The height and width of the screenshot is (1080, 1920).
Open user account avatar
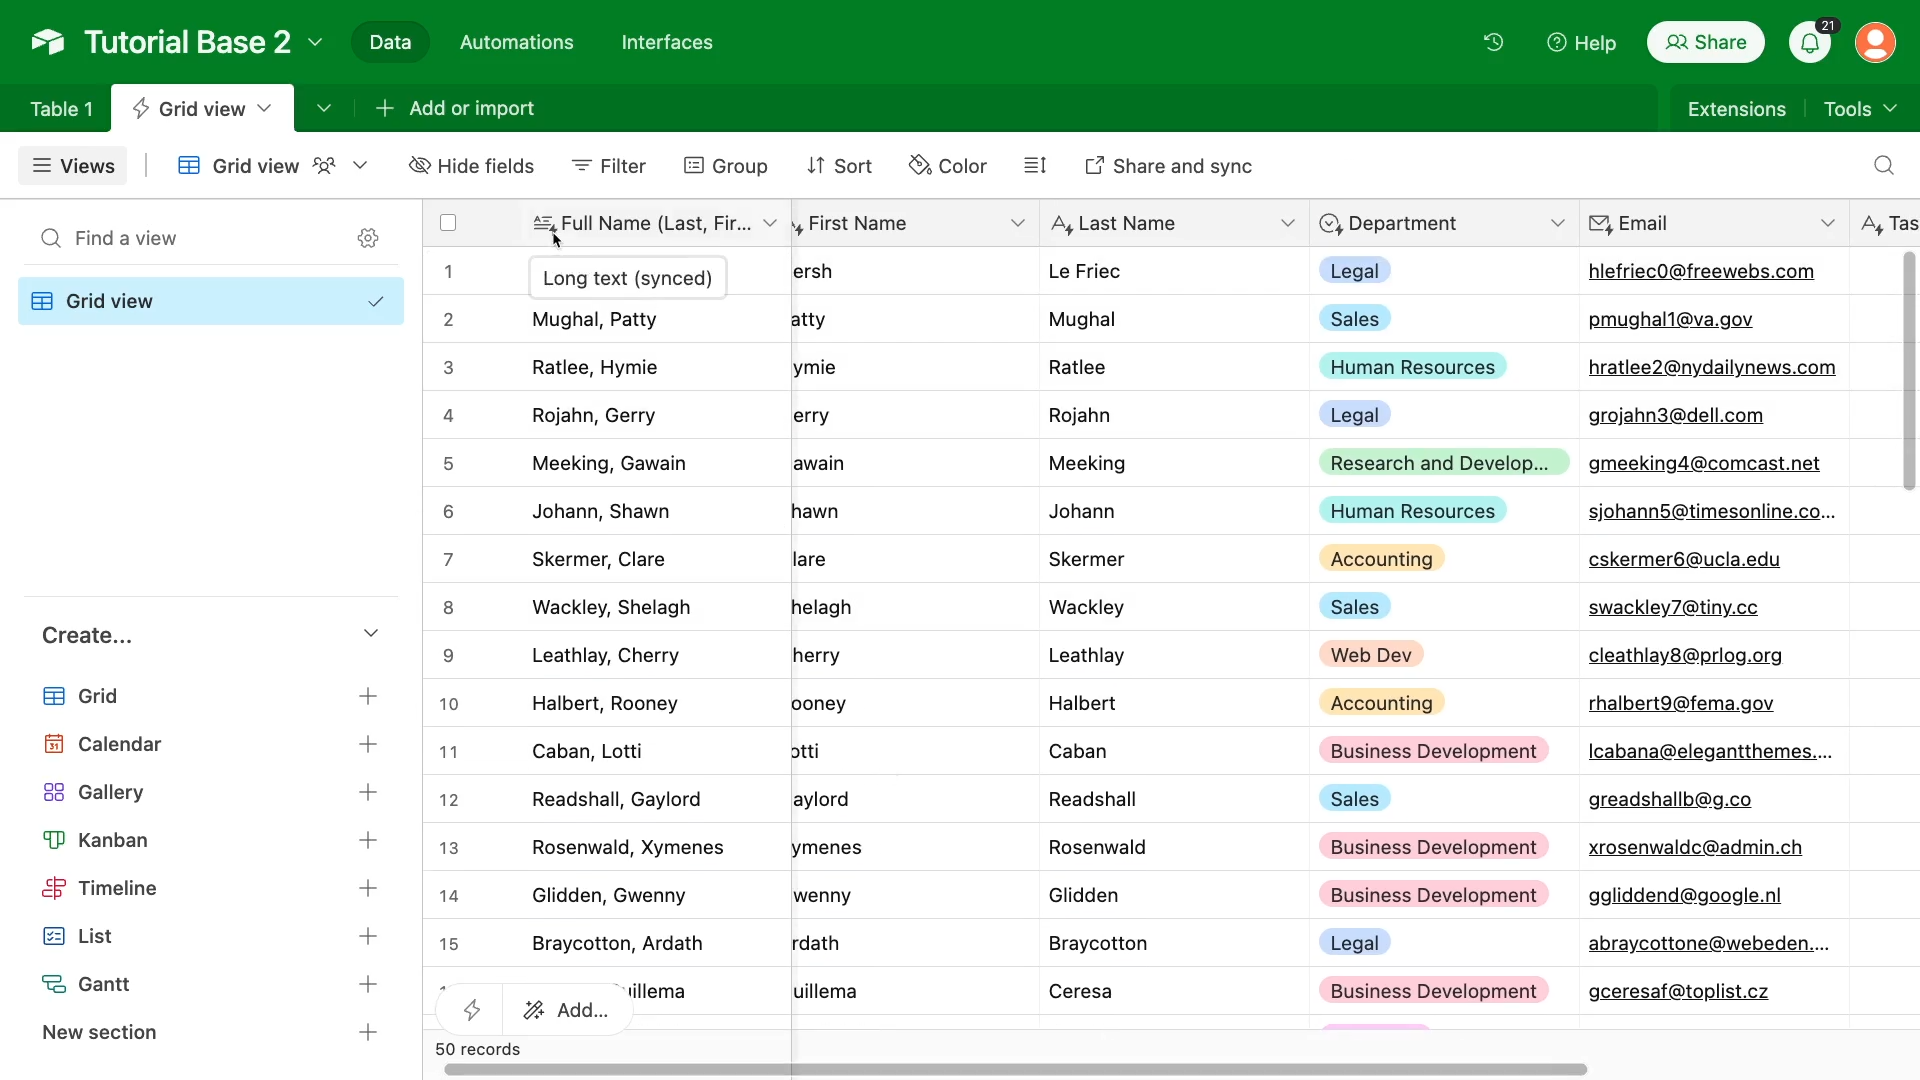click(1875, 43)
